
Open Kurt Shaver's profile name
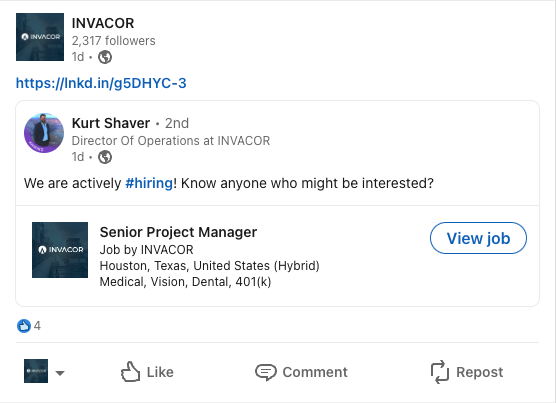[x=111, y=123]
